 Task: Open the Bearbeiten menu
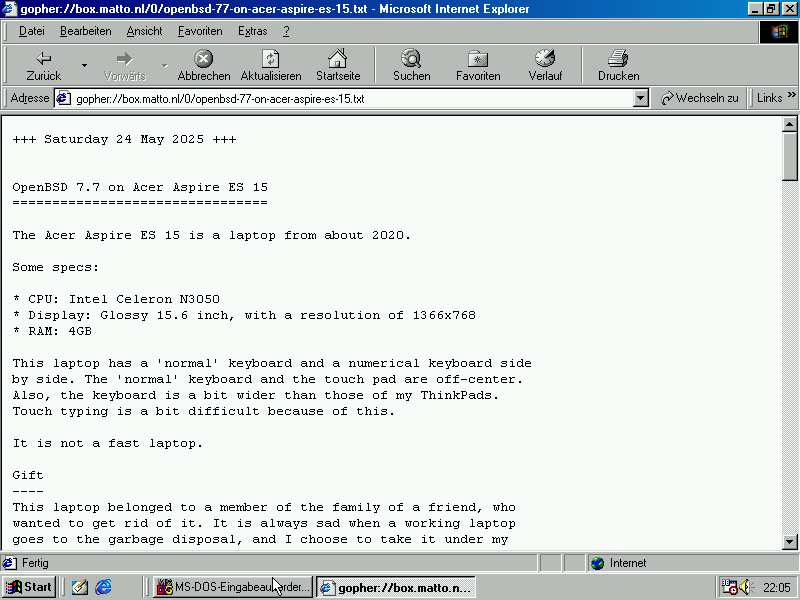tap(86, 31)
